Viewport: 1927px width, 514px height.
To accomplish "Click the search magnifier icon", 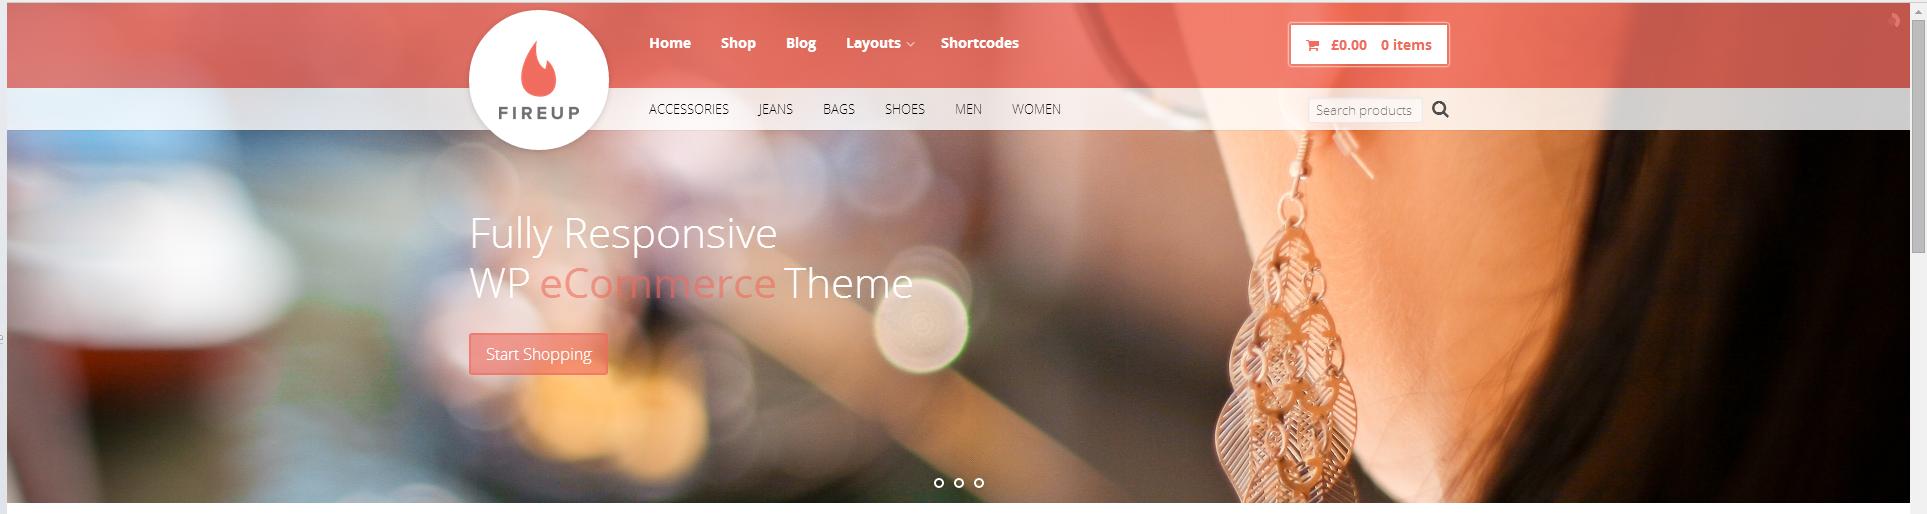I will (1440, 109).
